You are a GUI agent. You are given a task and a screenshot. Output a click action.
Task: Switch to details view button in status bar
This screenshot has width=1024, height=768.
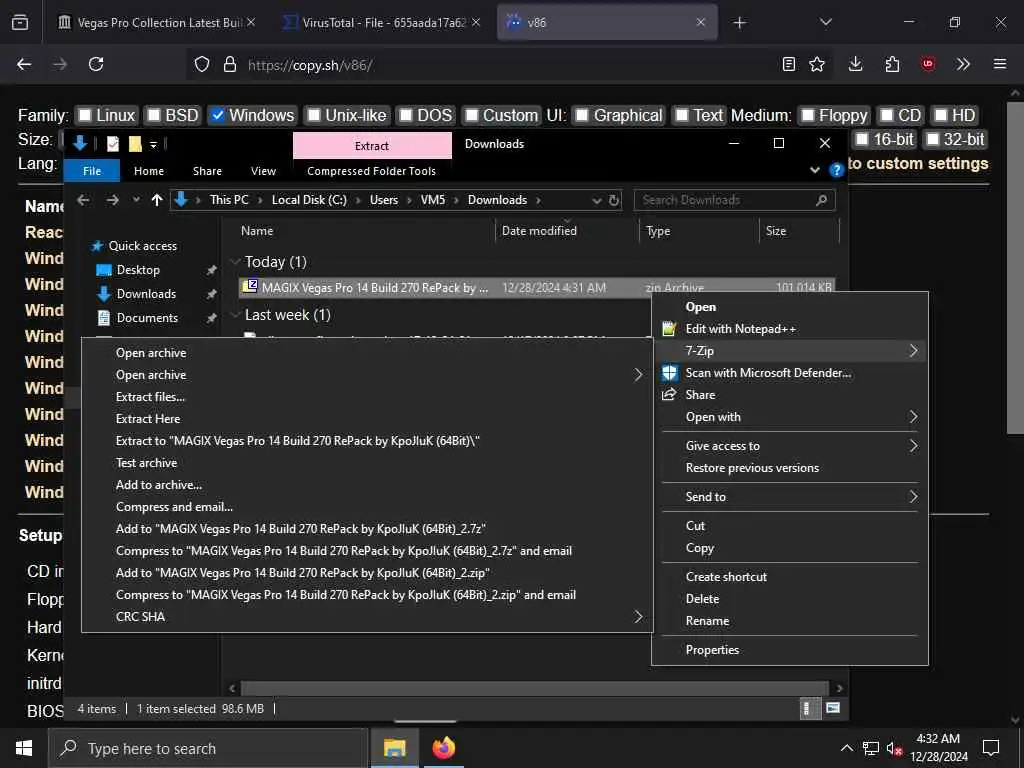[x=808, y=708]
